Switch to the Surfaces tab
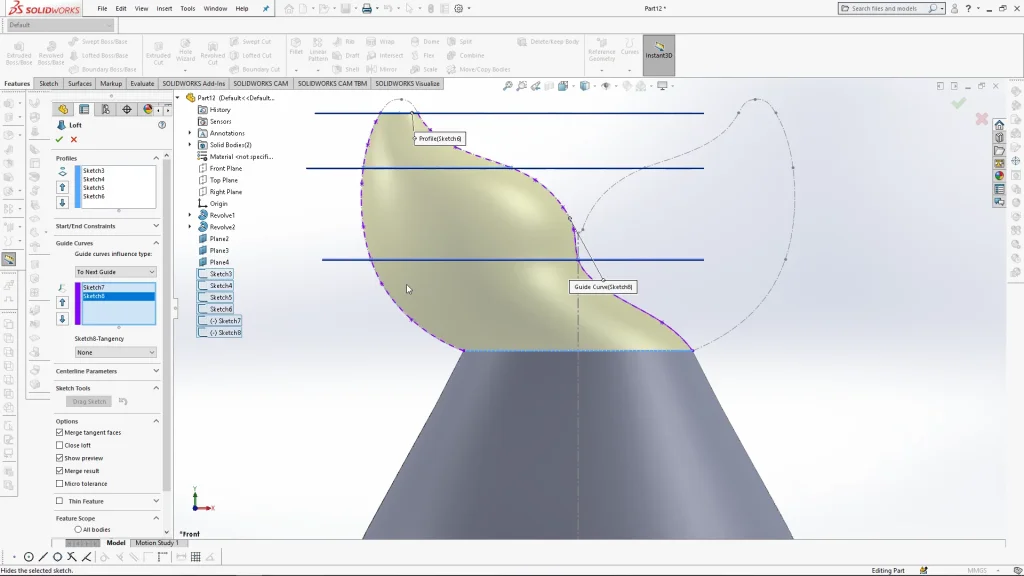Viewport: 1024px width, 576px height. (x=80, y=84)
